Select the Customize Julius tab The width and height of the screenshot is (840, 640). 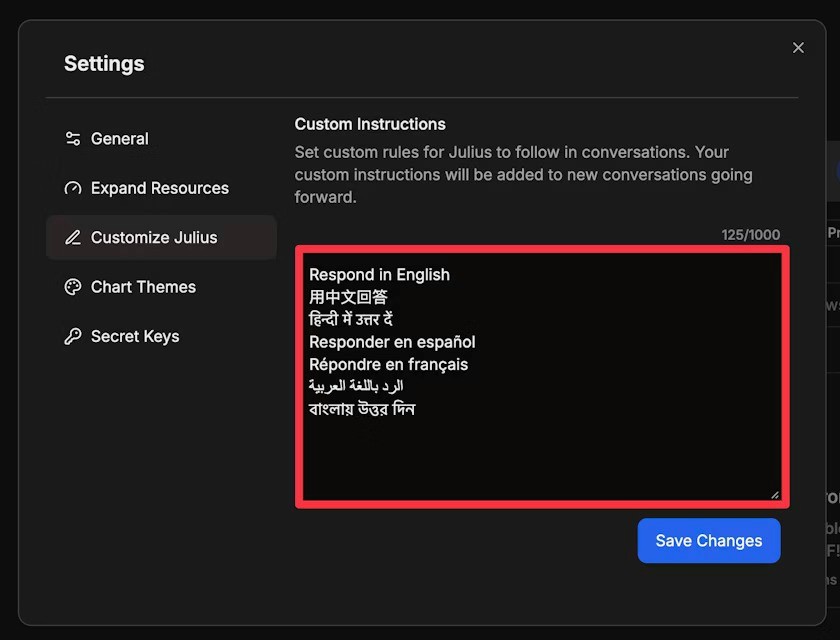pos(154,238)
